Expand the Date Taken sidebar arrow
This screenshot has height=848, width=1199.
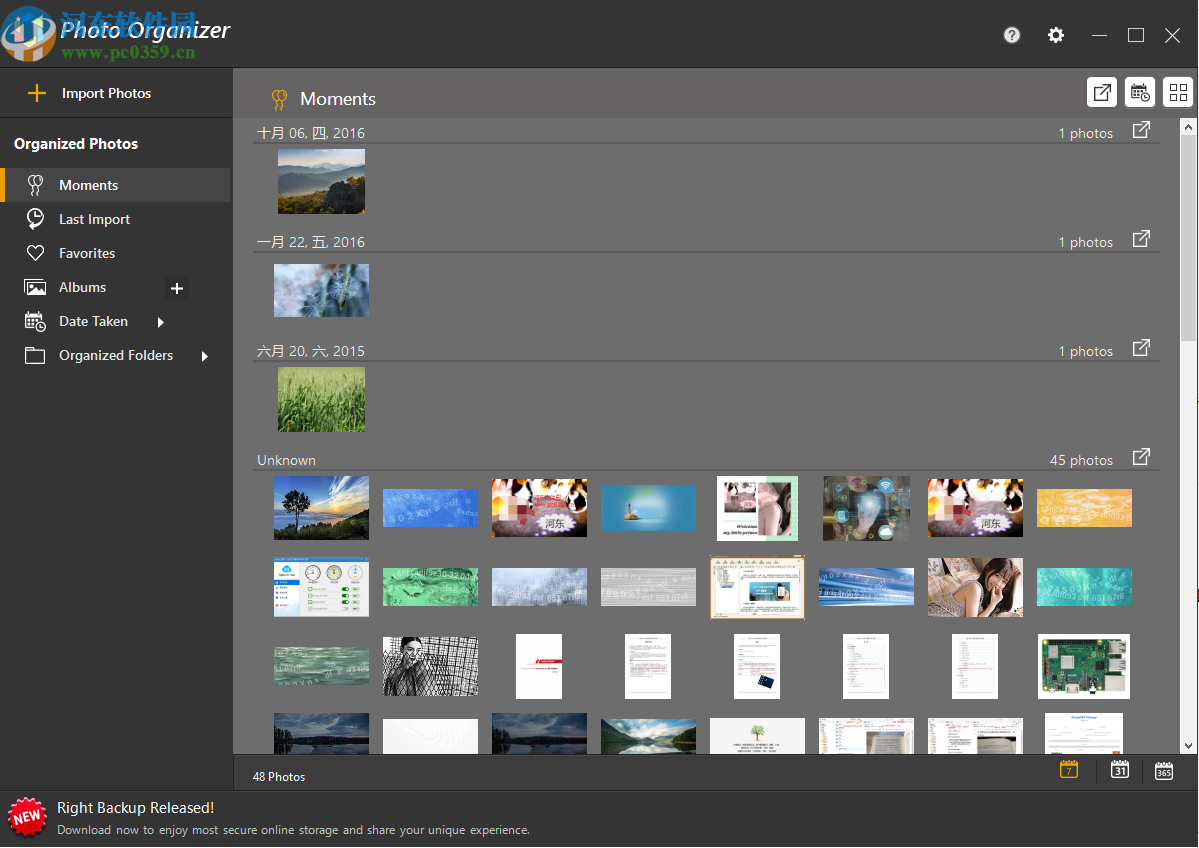tap(160, 321)
